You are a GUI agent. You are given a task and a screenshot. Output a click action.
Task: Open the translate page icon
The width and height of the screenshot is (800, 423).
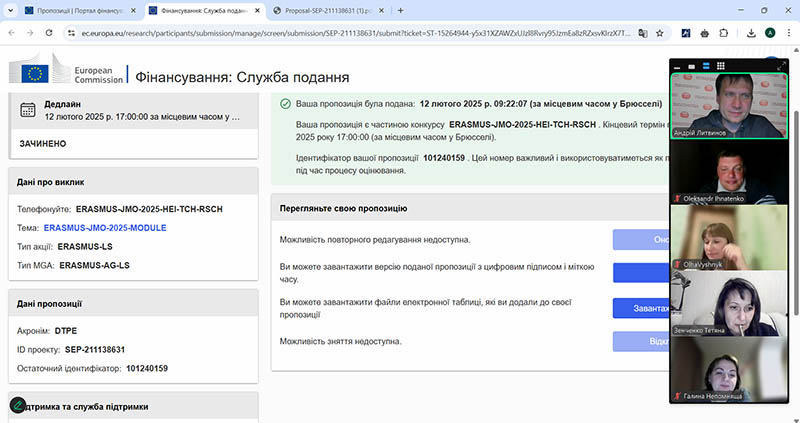643,33
